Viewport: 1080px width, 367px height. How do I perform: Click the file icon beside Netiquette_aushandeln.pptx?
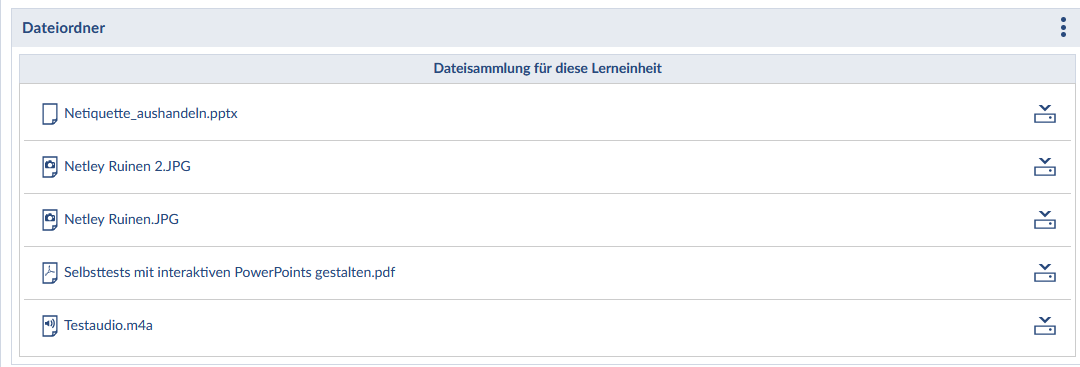coord(50,114)
